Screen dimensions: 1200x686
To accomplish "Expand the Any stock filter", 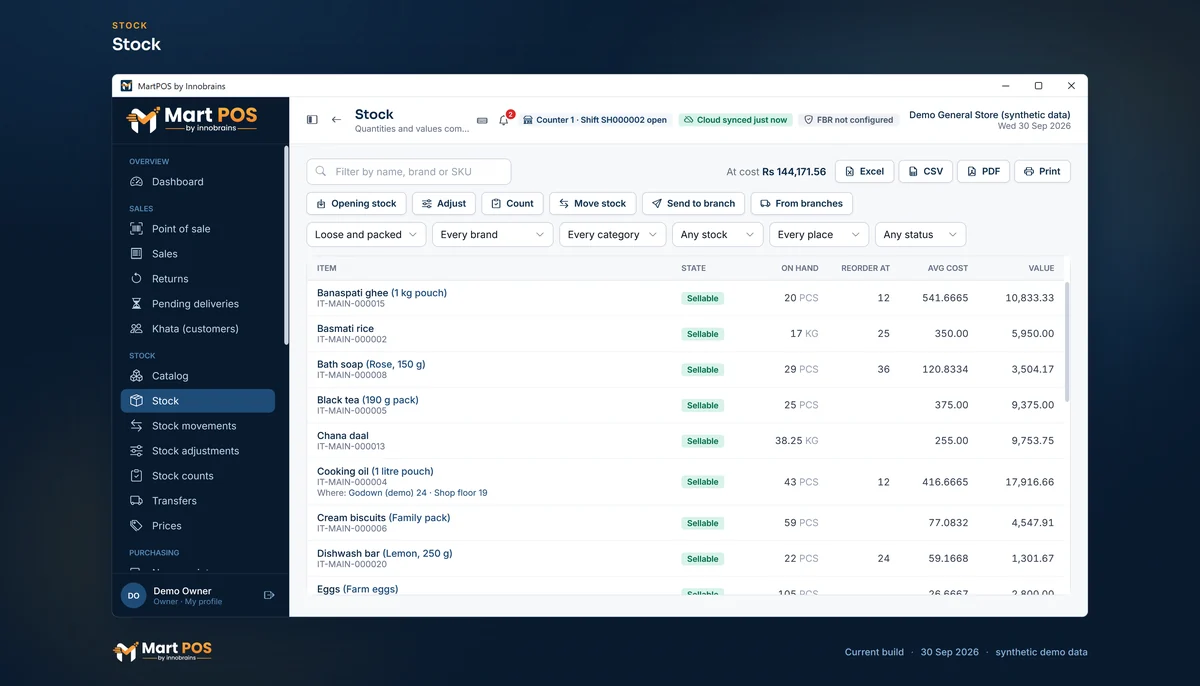I will (718, 235).
